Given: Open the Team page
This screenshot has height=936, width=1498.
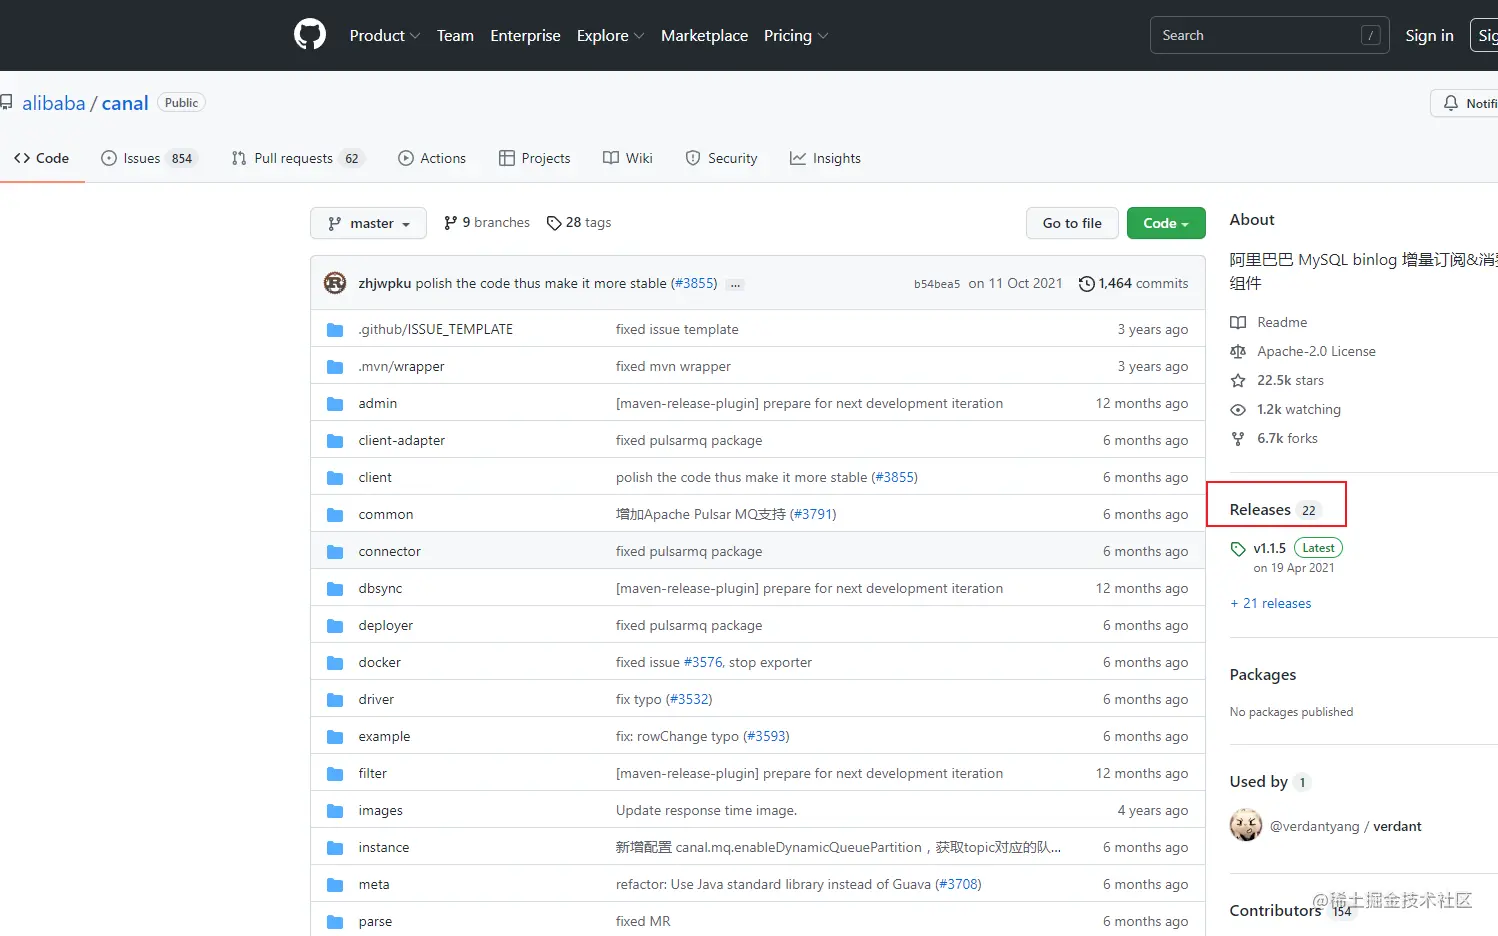Looking at the screenshot, I should click(455, 35).
